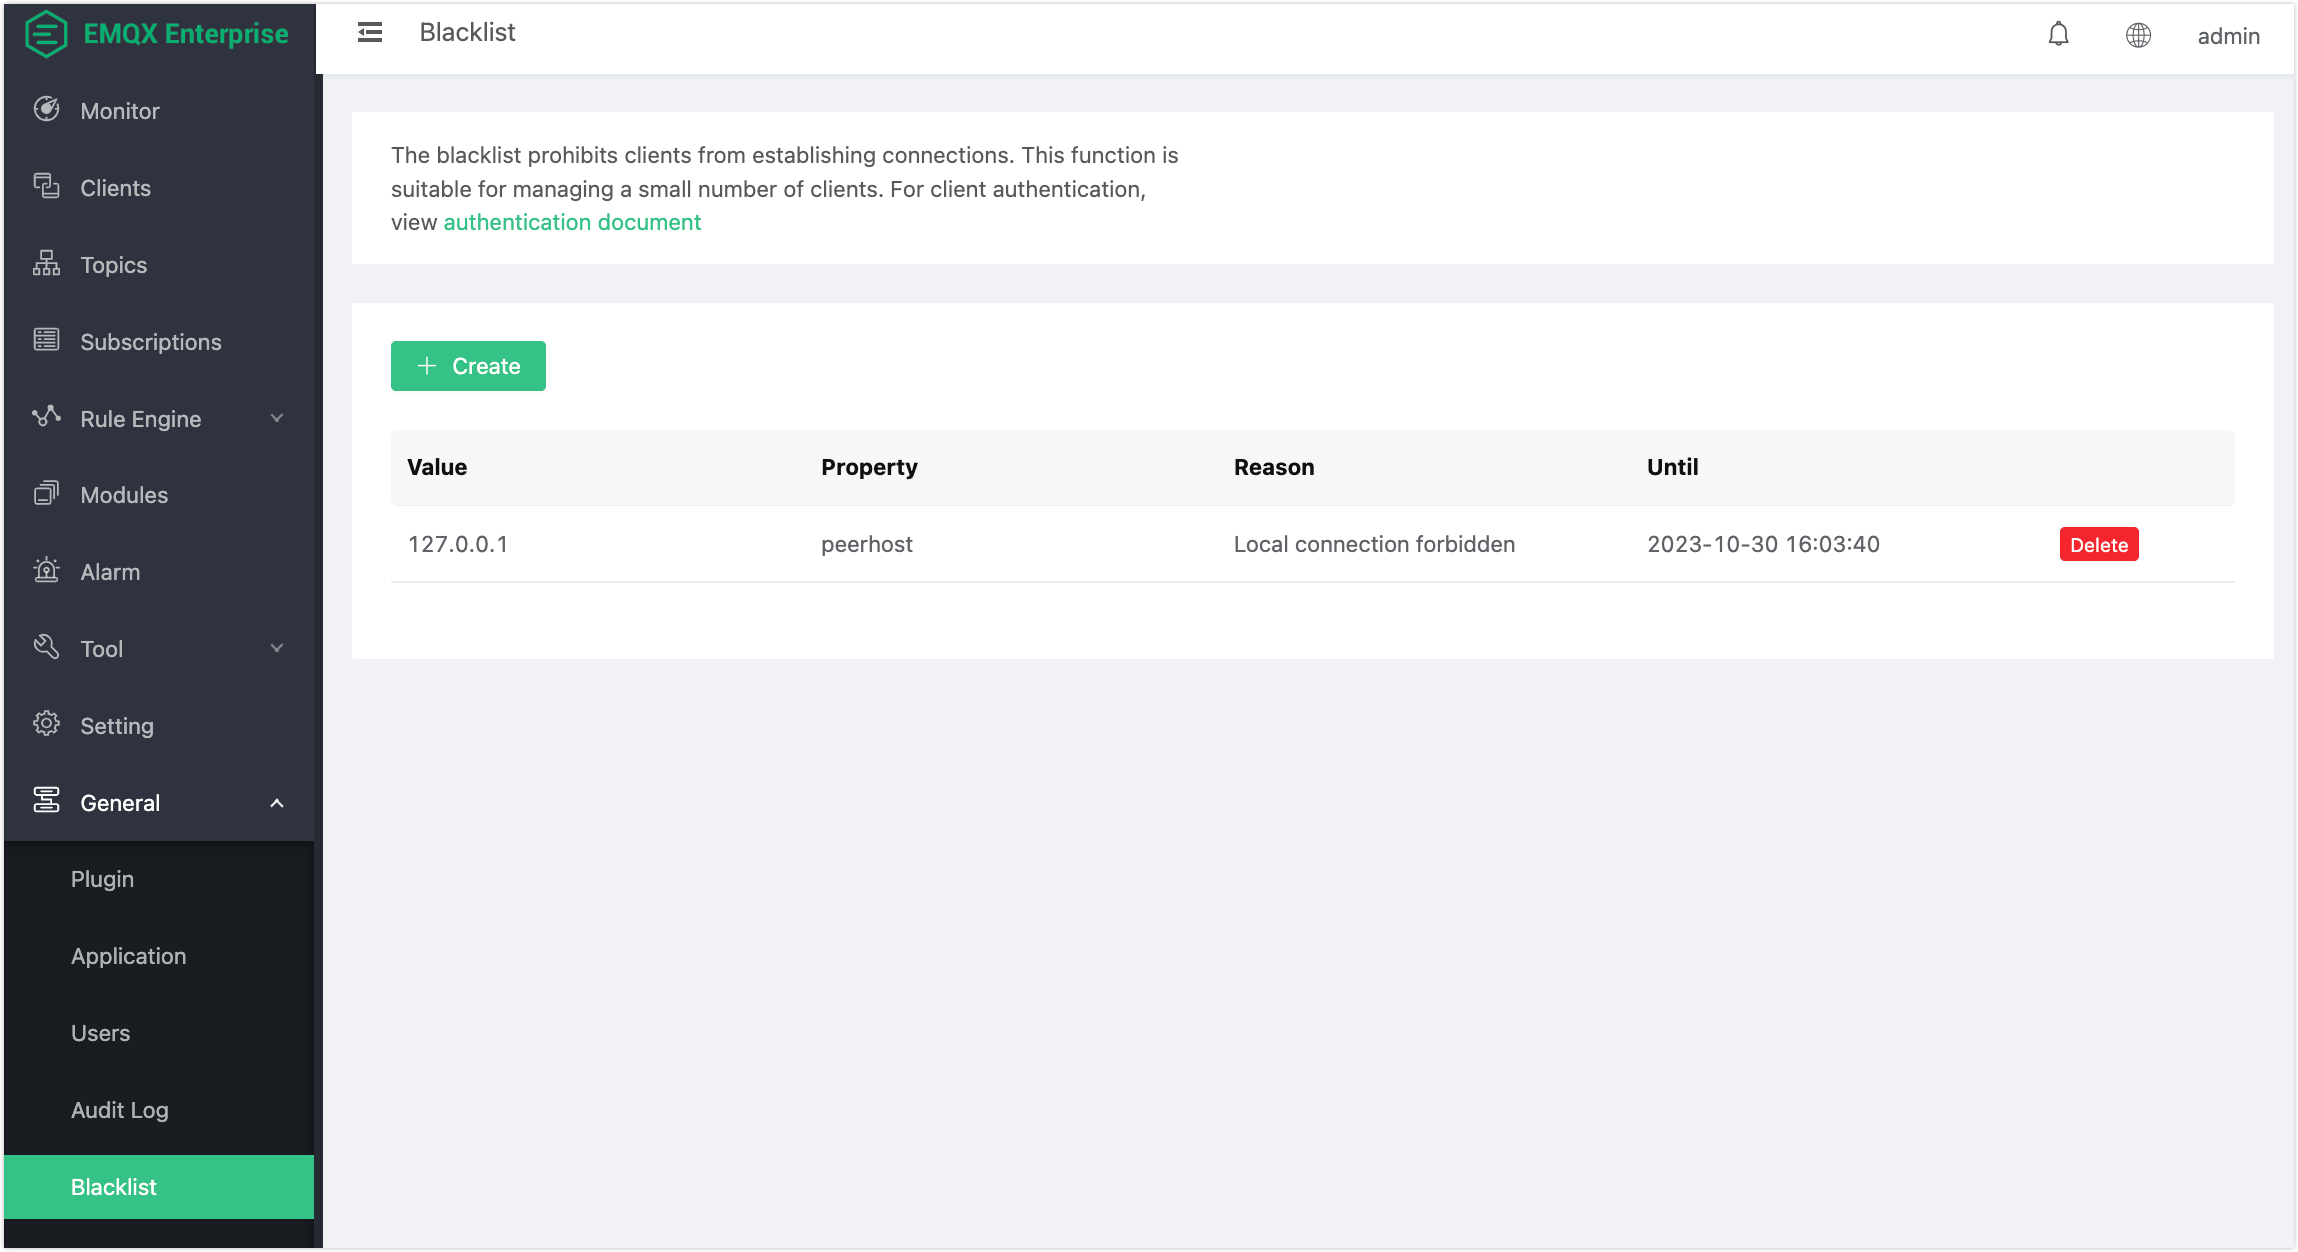Click the Modules stacked-squares icon
This screenshot has width=2298, height=1252.
pyautogui.click(x=46, y=494)
